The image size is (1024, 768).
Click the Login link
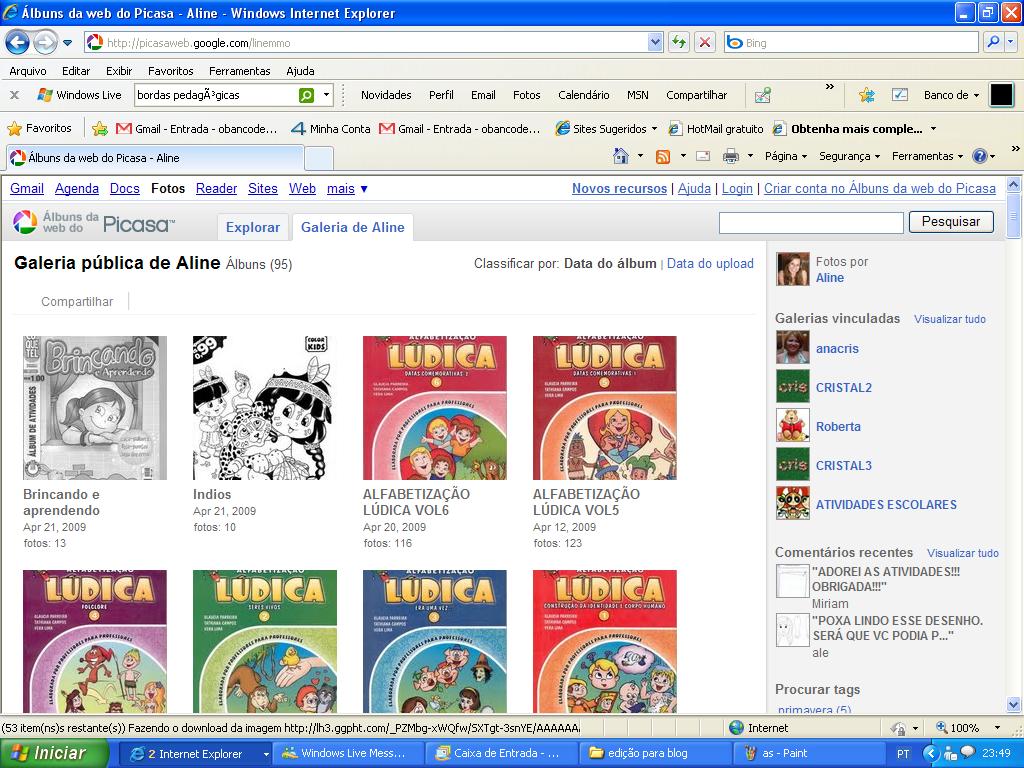737,189
